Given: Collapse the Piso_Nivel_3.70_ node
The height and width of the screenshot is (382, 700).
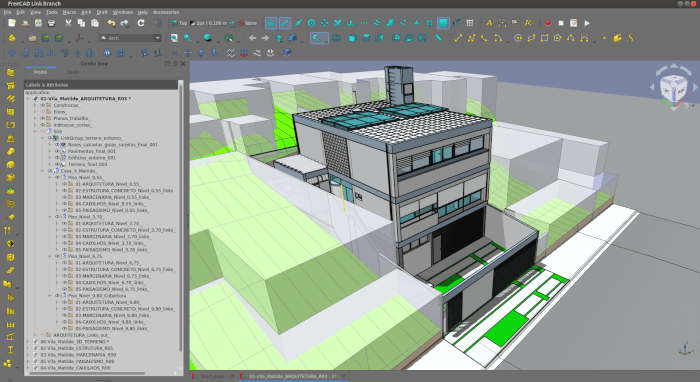Looking at the screenshot, I should (x=50, y=217).
